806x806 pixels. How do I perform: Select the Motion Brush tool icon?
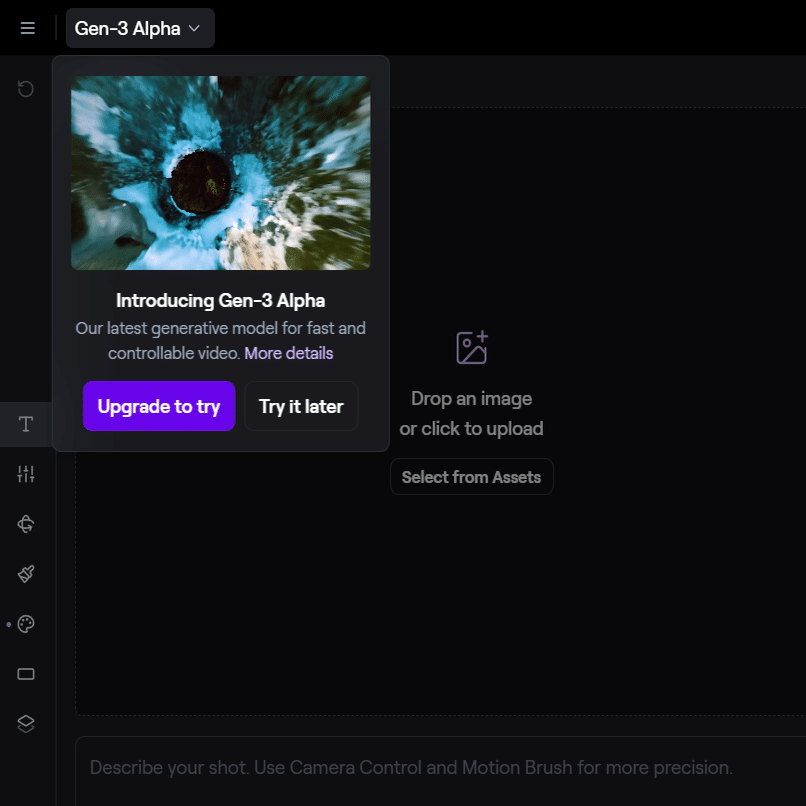point(26,574)
